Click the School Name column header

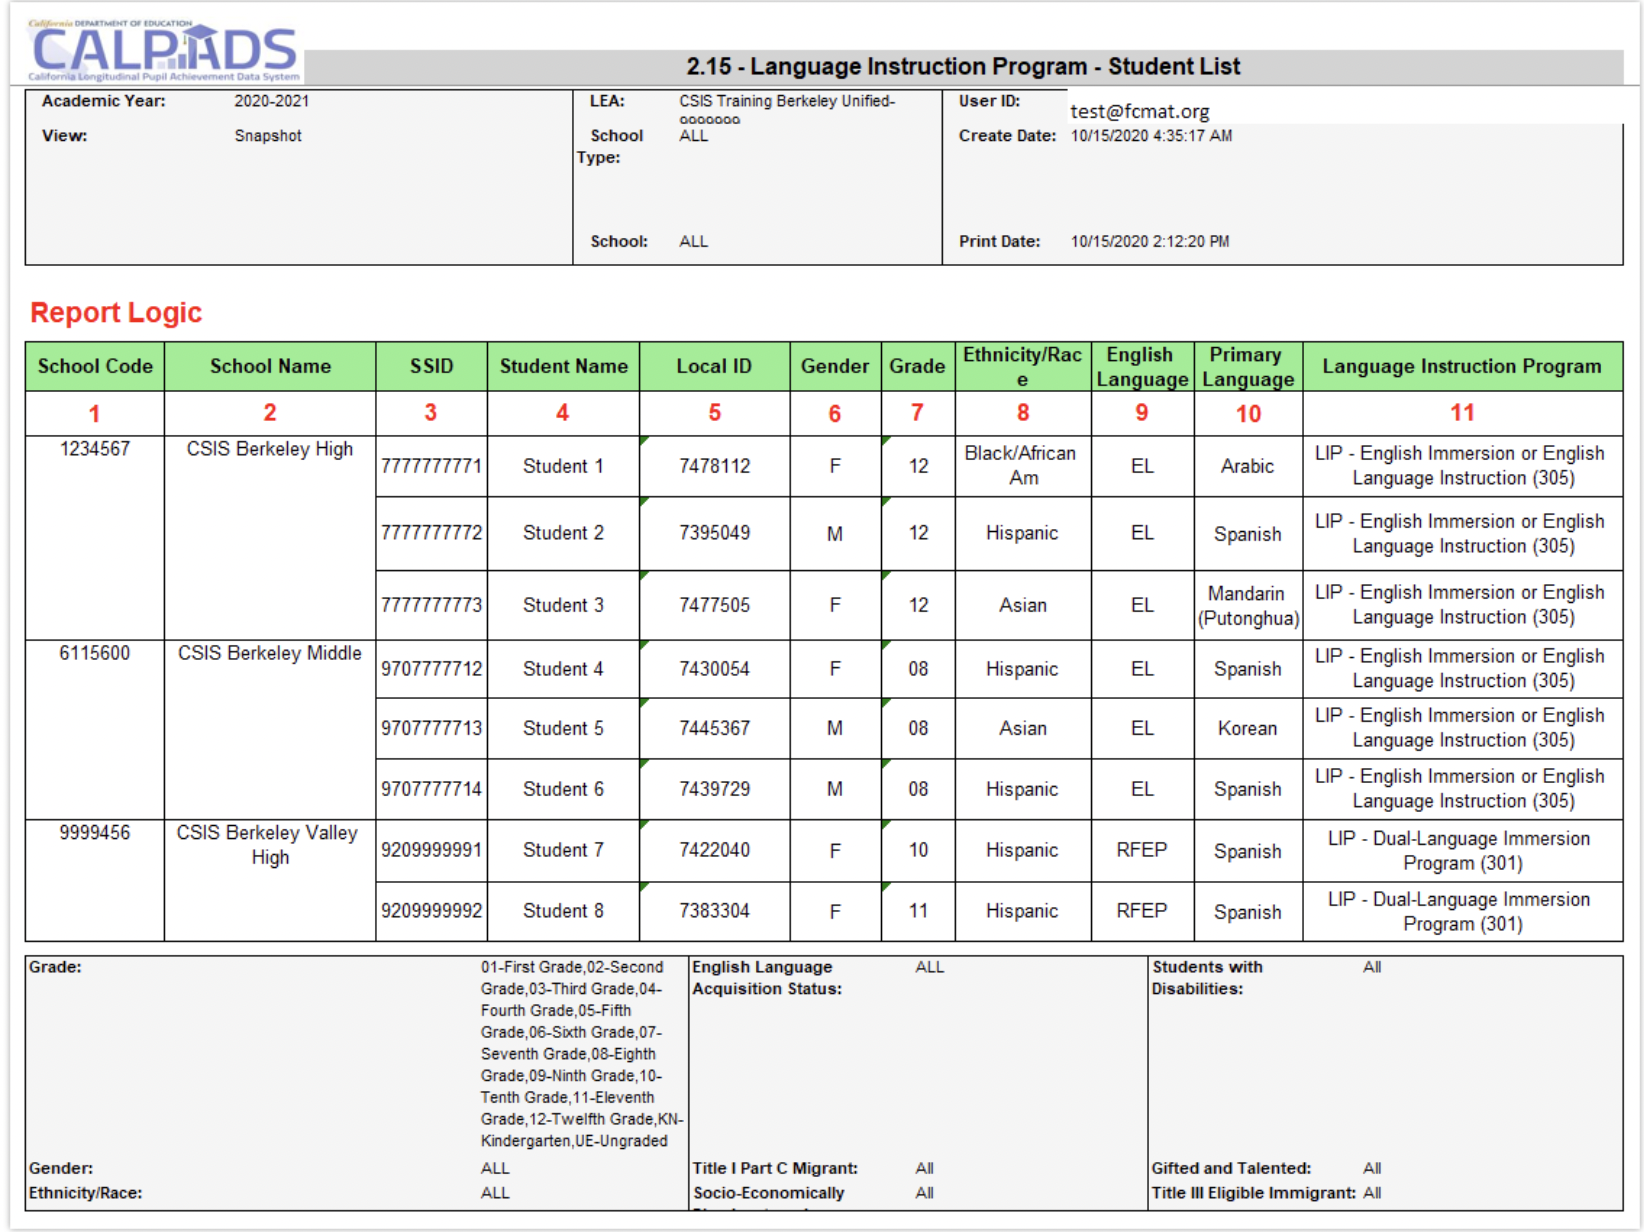click(270, 366)
